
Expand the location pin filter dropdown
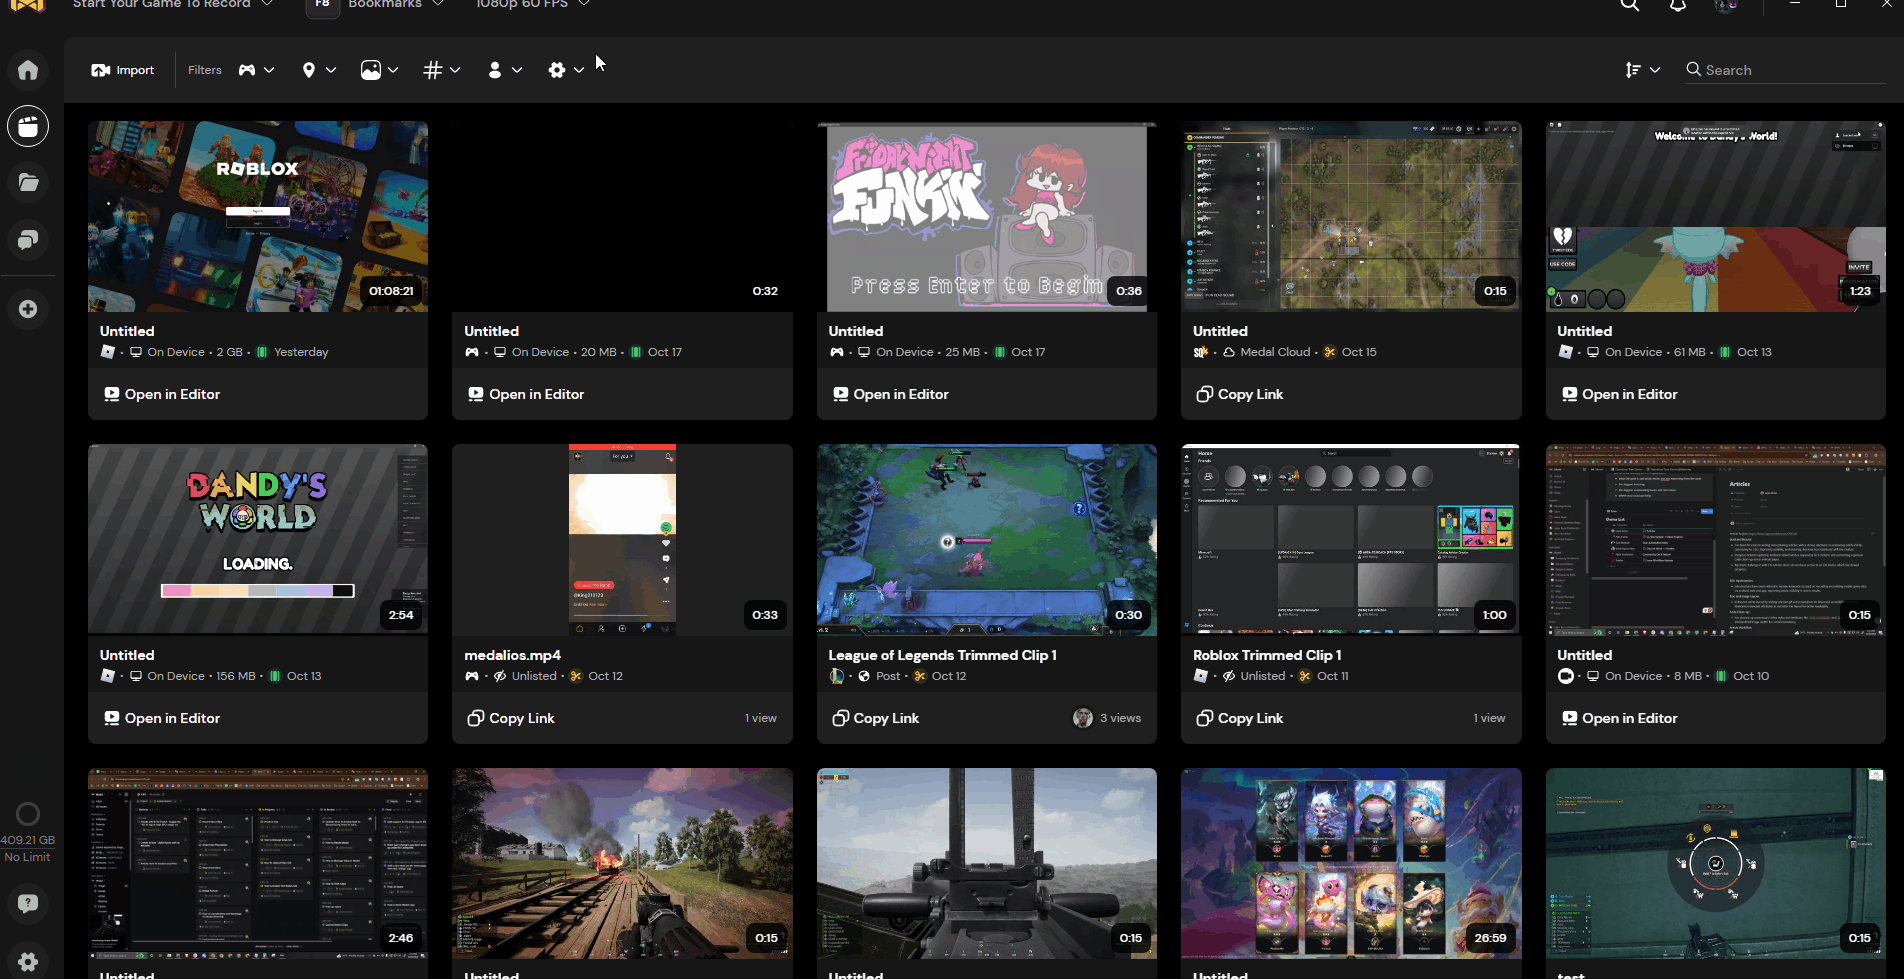point(319,70)
